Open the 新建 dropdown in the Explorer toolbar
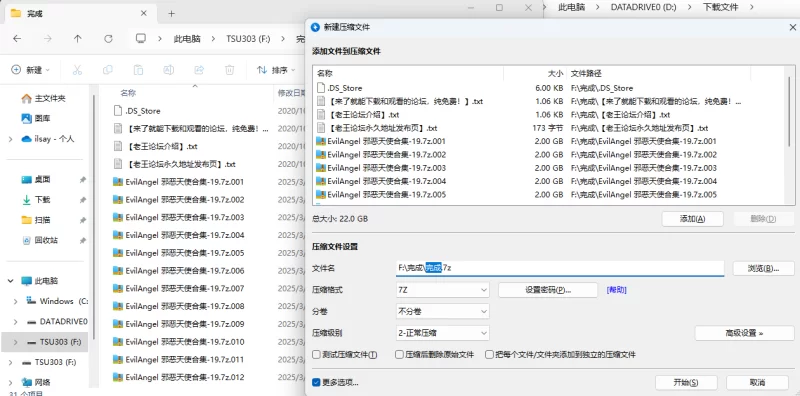800x396 pixels. (31, 70)
